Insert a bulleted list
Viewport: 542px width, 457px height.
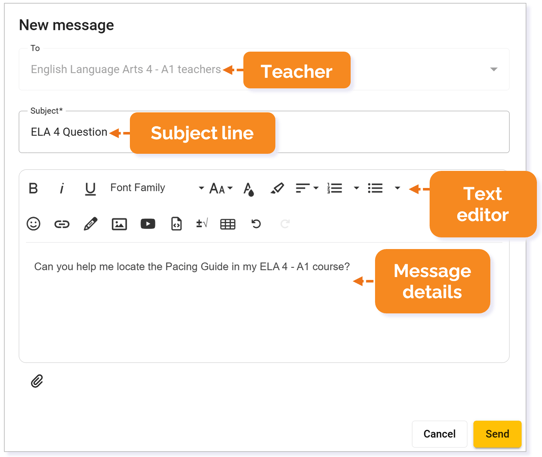tap(375, 188)
